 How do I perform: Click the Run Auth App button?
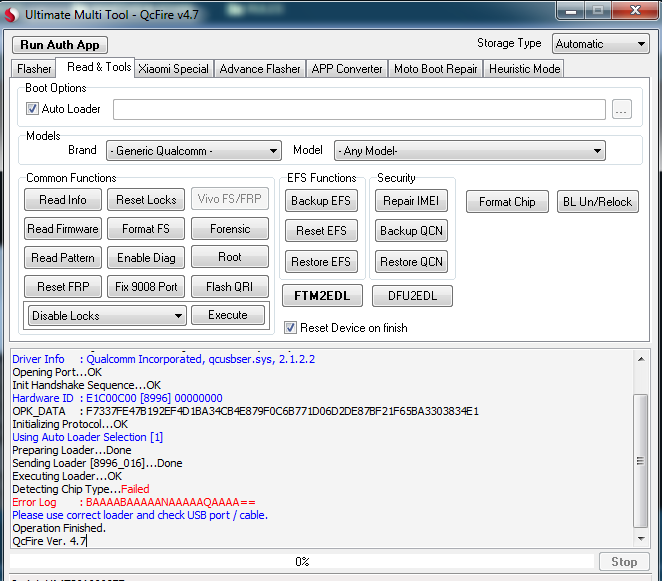pyautogui.click(x=59, y=45)
